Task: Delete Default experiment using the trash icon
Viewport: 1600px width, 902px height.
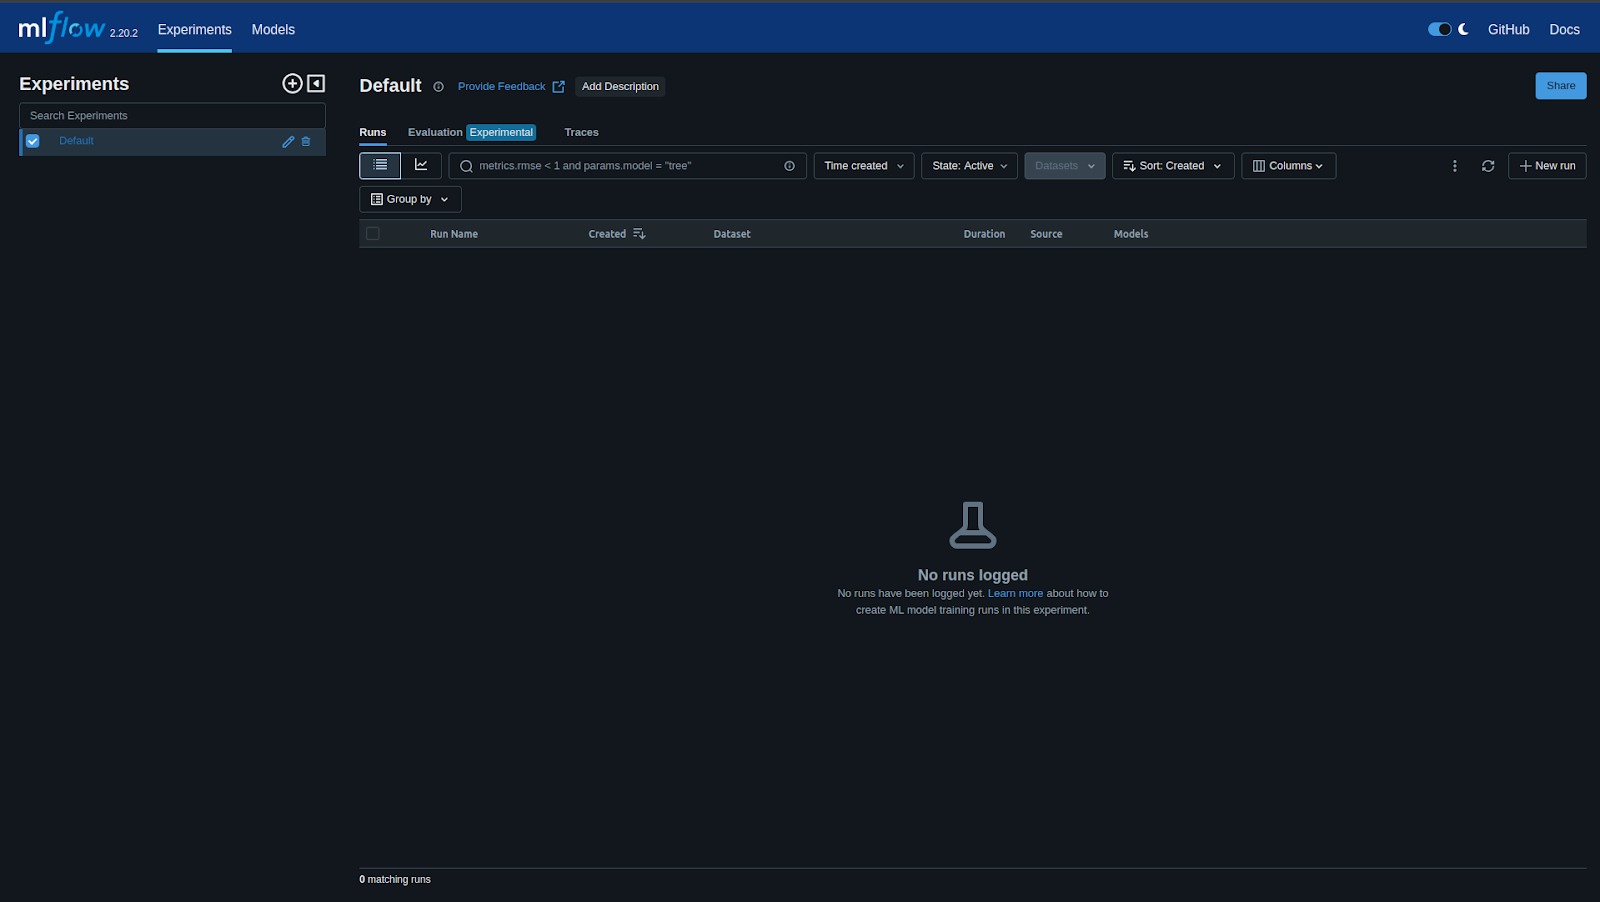Action: 306,142
